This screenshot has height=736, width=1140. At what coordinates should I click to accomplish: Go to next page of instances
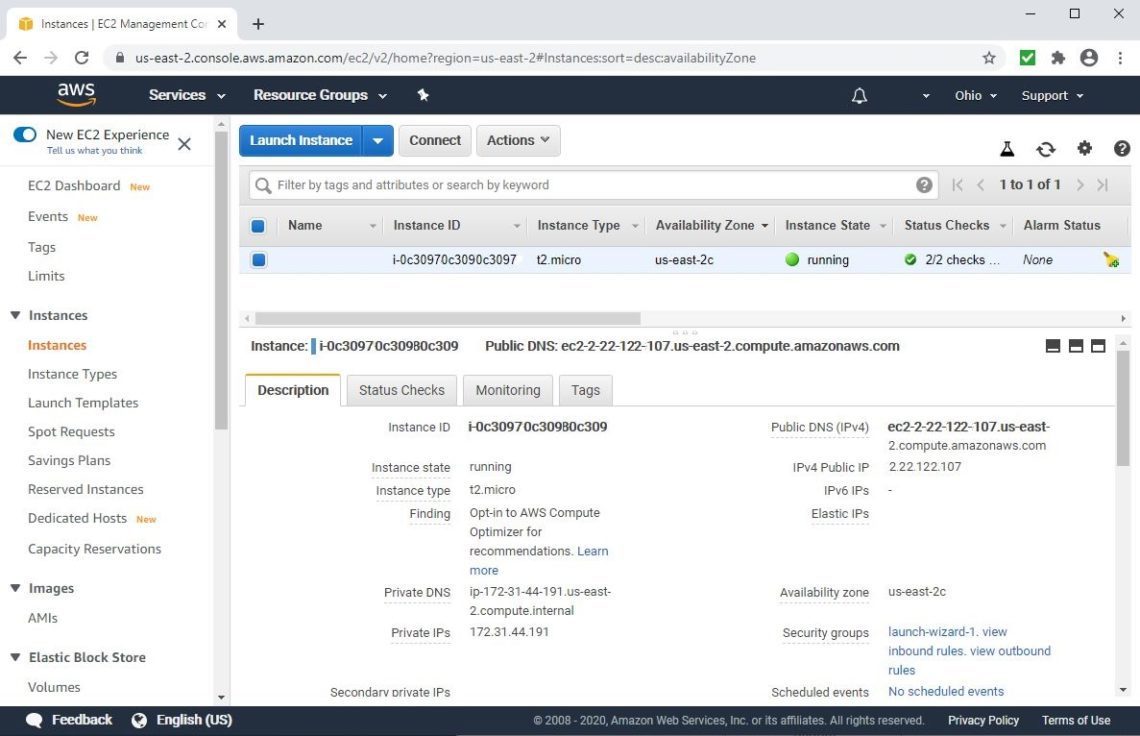coord(1080,185)
